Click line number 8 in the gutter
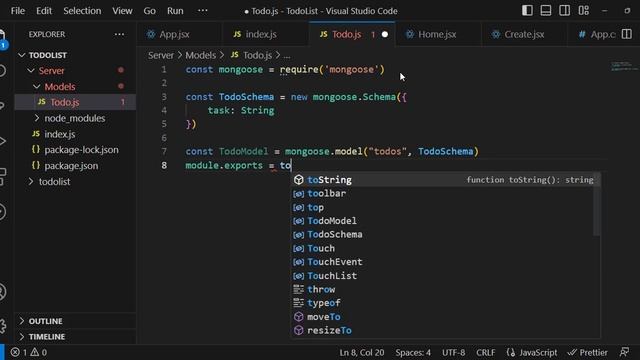This screenshot has height=360, width=640. pyautogui.click(x=164, y=165)
